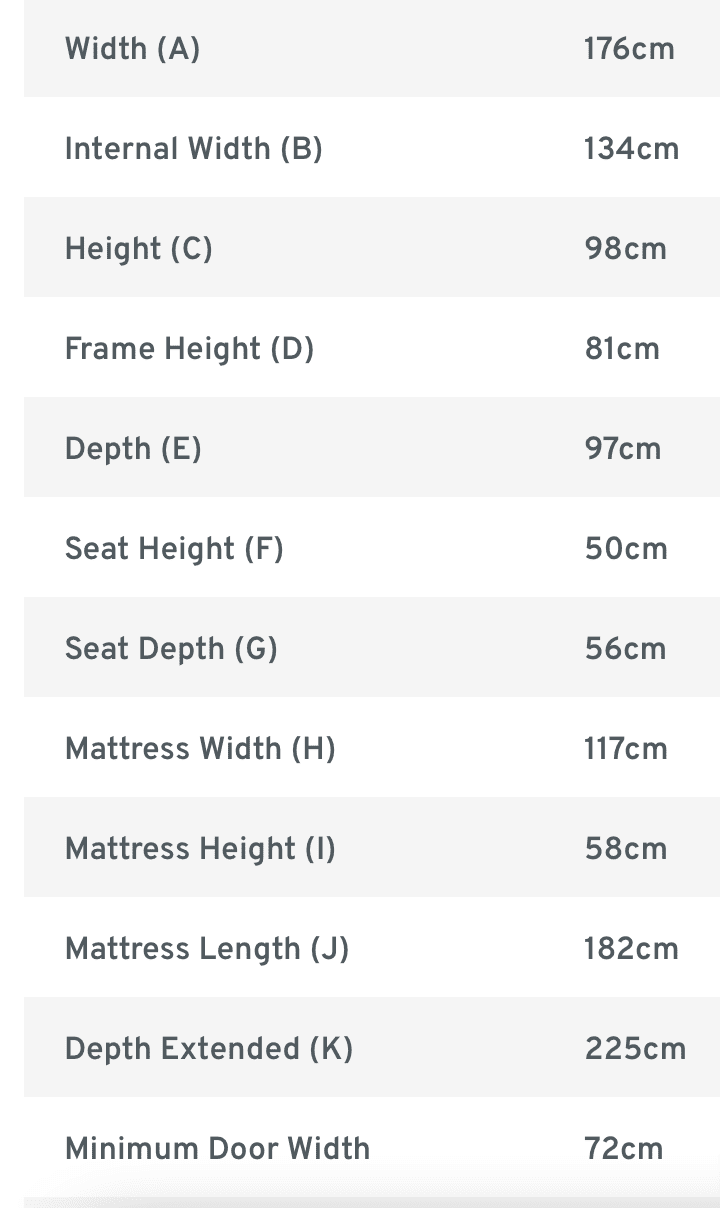The height and width of the screenshot is (1208, 720).
Task: Select the Height (C) row label
Action: (x=139, y=249)
